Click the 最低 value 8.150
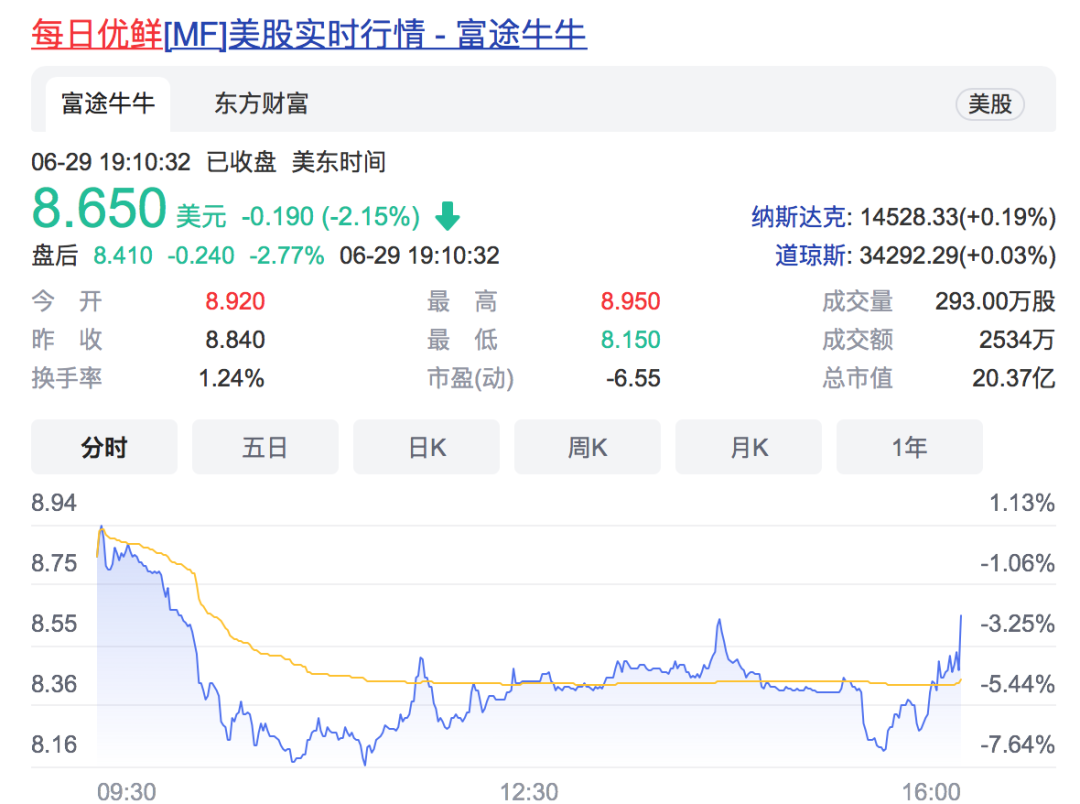 [x=630, y=340]
